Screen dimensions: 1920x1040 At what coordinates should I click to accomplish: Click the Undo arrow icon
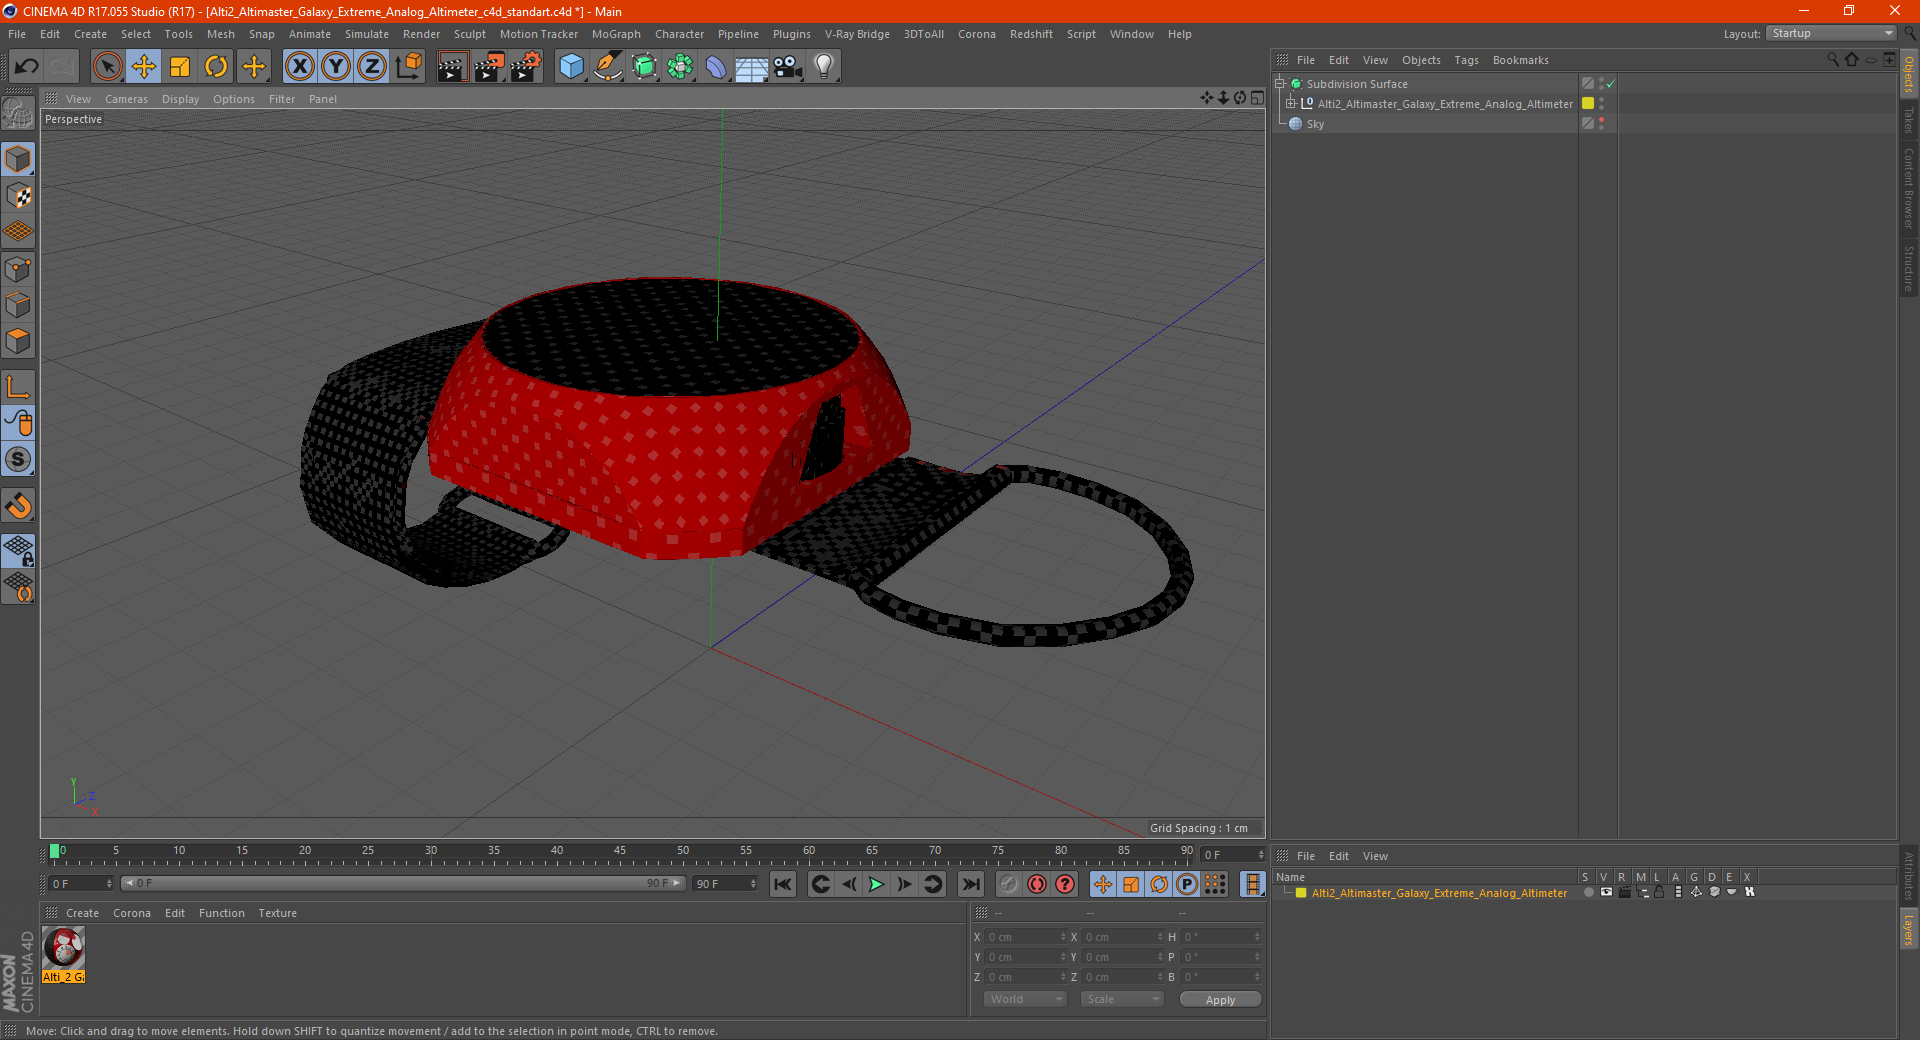pyautogui.click(x=27, y=67)
